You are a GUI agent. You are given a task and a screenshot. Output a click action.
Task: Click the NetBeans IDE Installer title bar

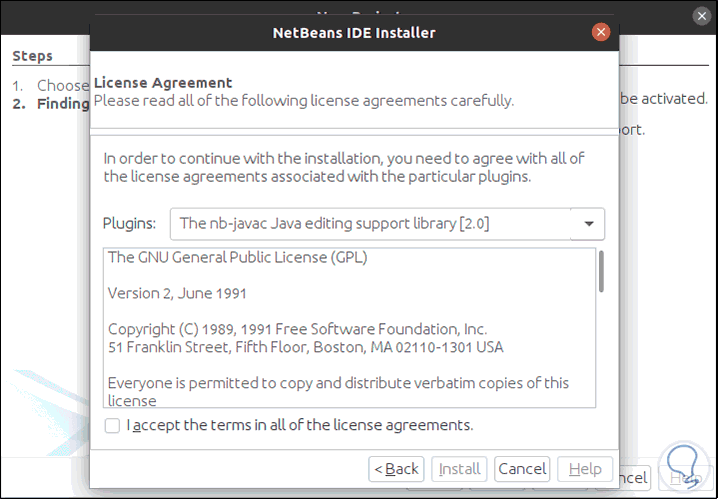tap(353, 32)
